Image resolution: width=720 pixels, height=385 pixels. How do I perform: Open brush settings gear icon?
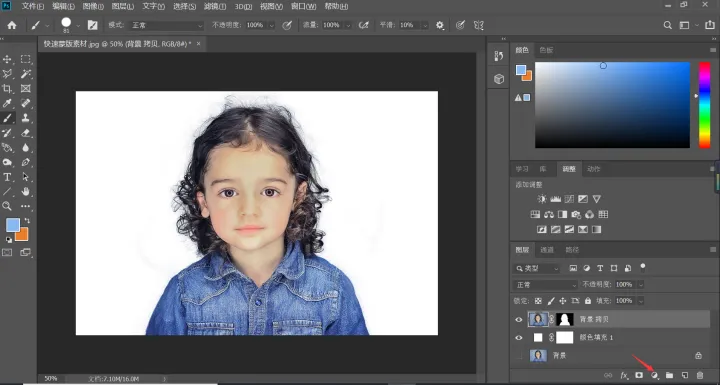[x=440, y=25]
